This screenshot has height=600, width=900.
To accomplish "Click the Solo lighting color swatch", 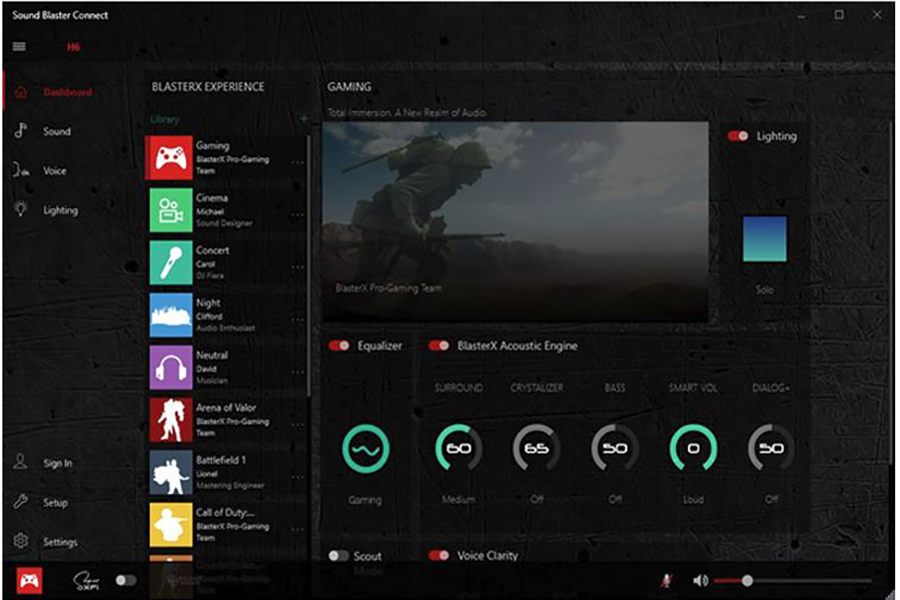I will [764, 239].
